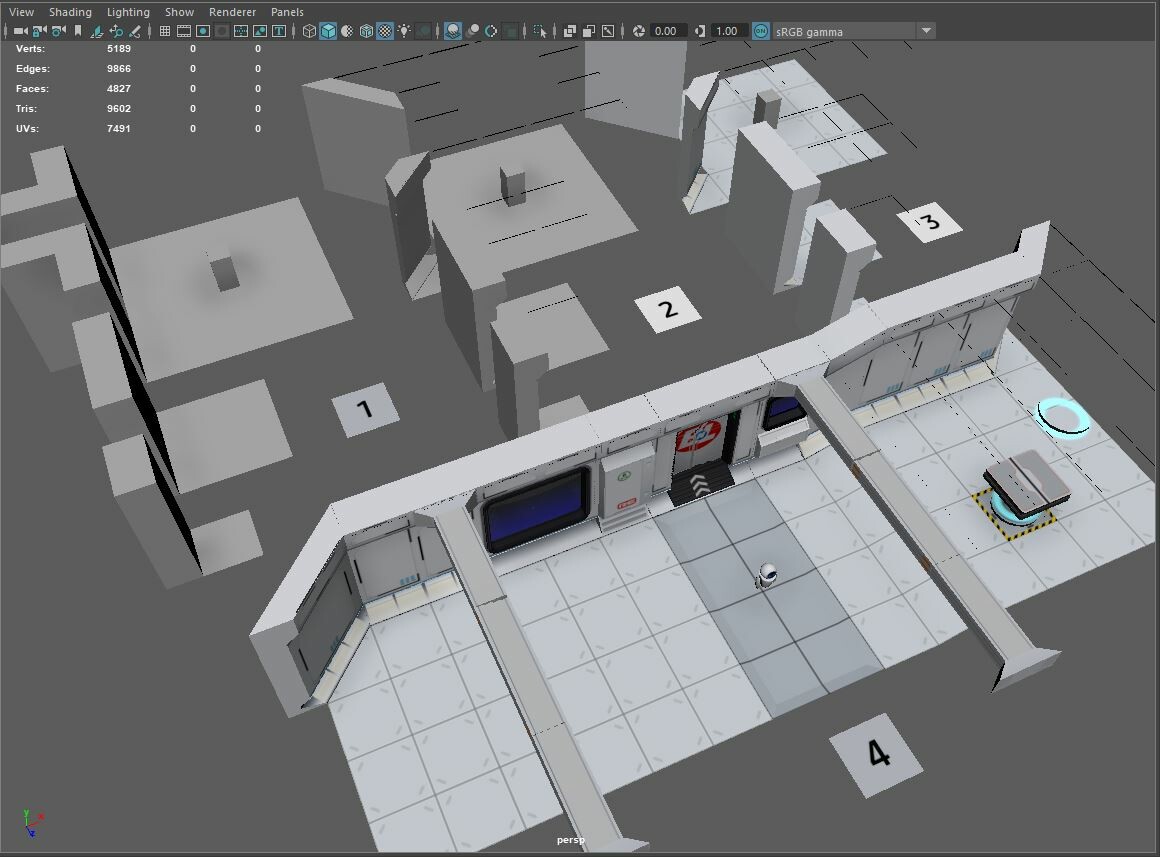The height and width of the screenshot is (857, 1160).
Task: Enable textured display mode
Action: tap(383, 30)
